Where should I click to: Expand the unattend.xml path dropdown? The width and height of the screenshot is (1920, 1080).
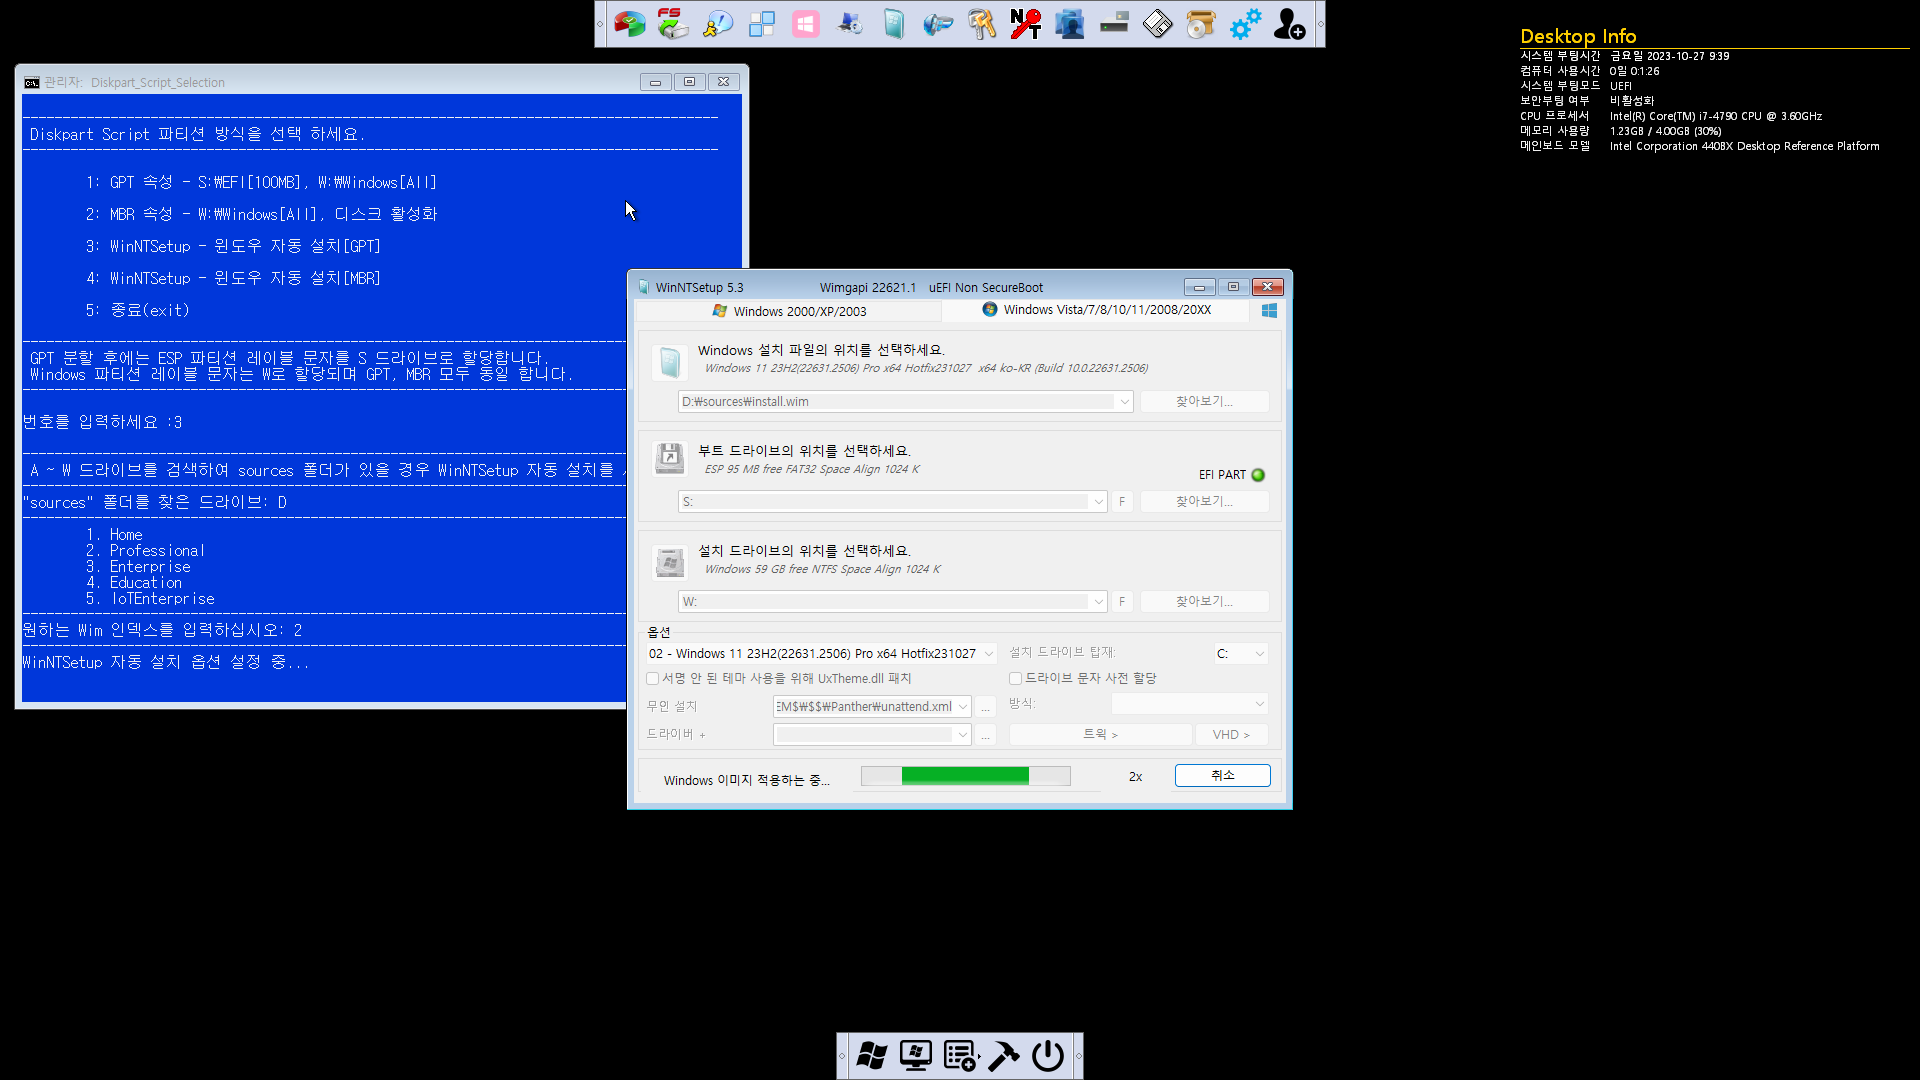tap(962, 707)
